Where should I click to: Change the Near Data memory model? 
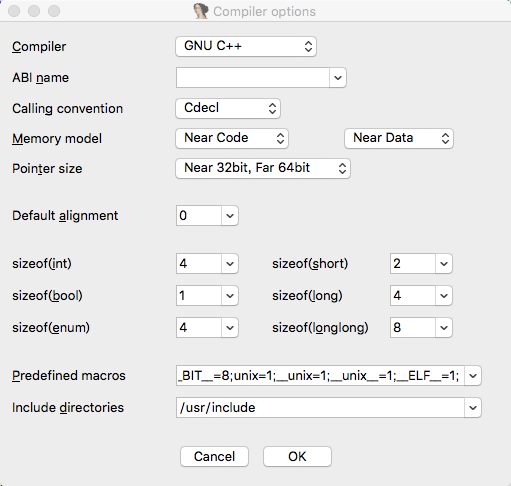(x=399, y=138)
